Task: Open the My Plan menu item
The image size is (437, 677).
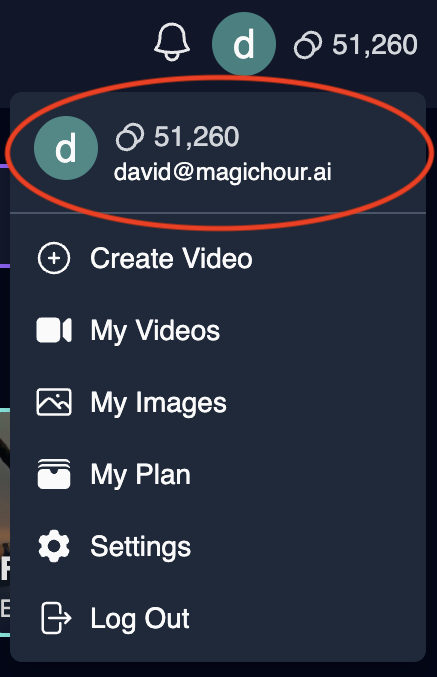Action: [x=218, y=474]
